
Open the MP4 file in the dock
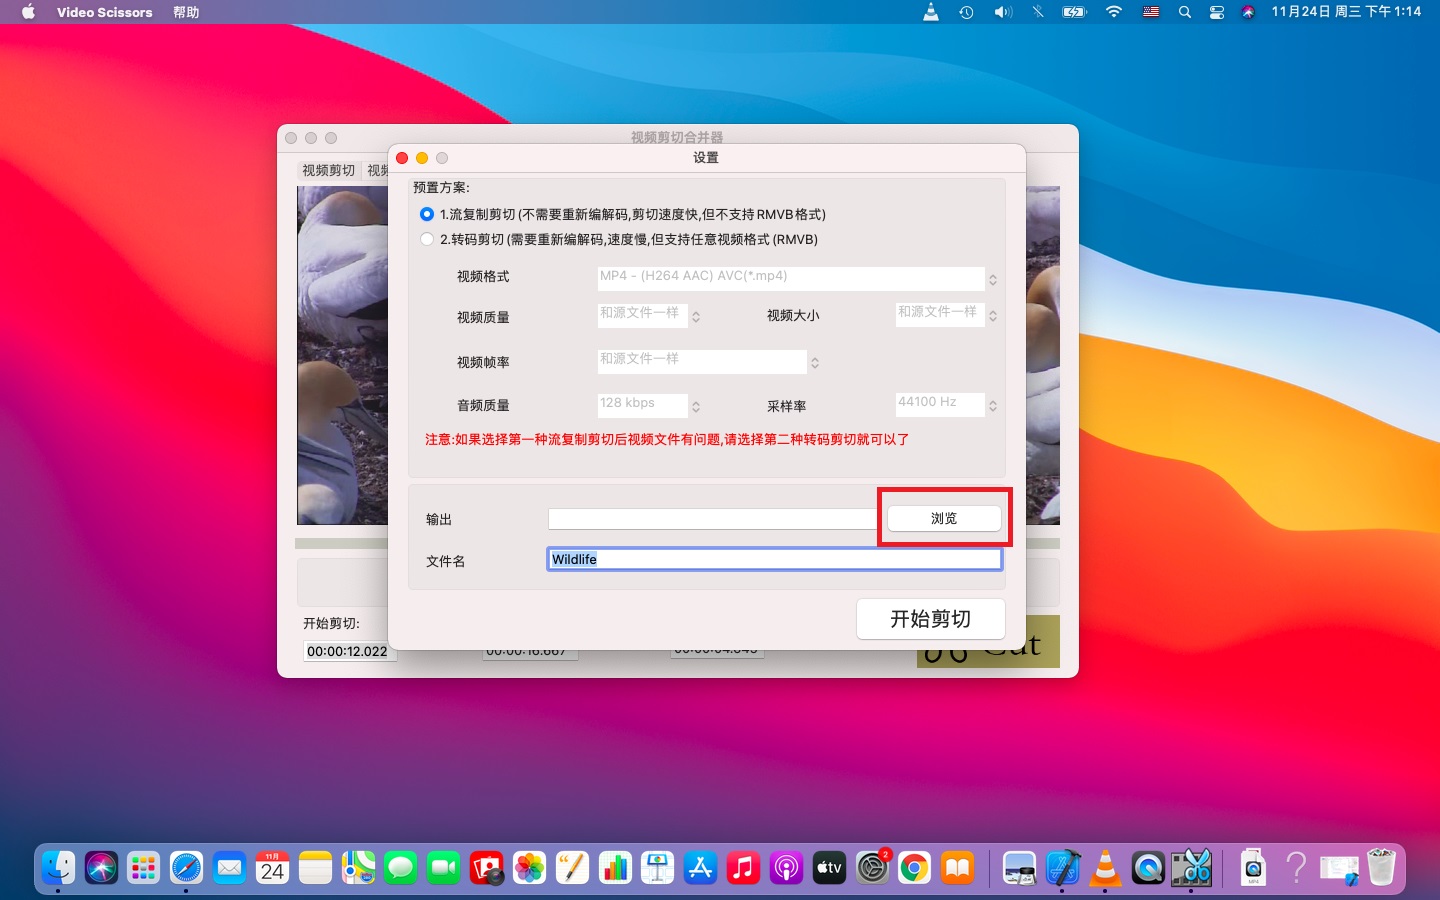[x=1253, y=868]
